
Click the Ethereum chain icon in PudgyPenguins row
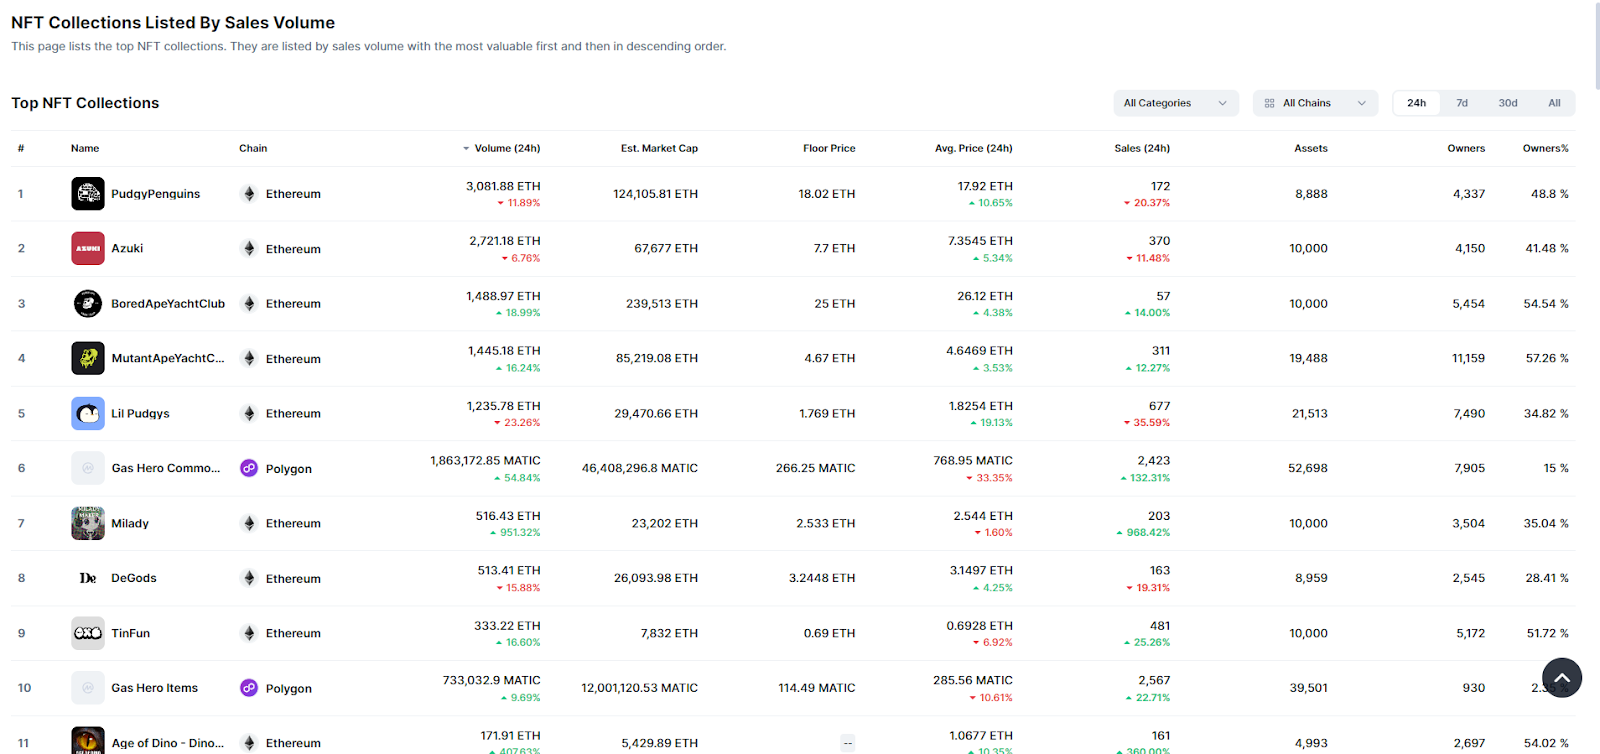[x=249, y=194]
